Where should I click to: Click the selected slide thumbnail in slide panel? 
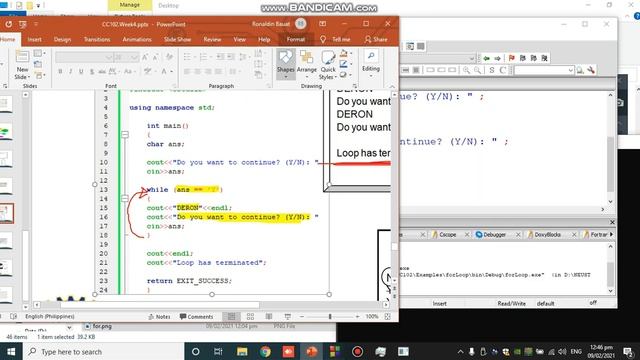pos(7,213)
